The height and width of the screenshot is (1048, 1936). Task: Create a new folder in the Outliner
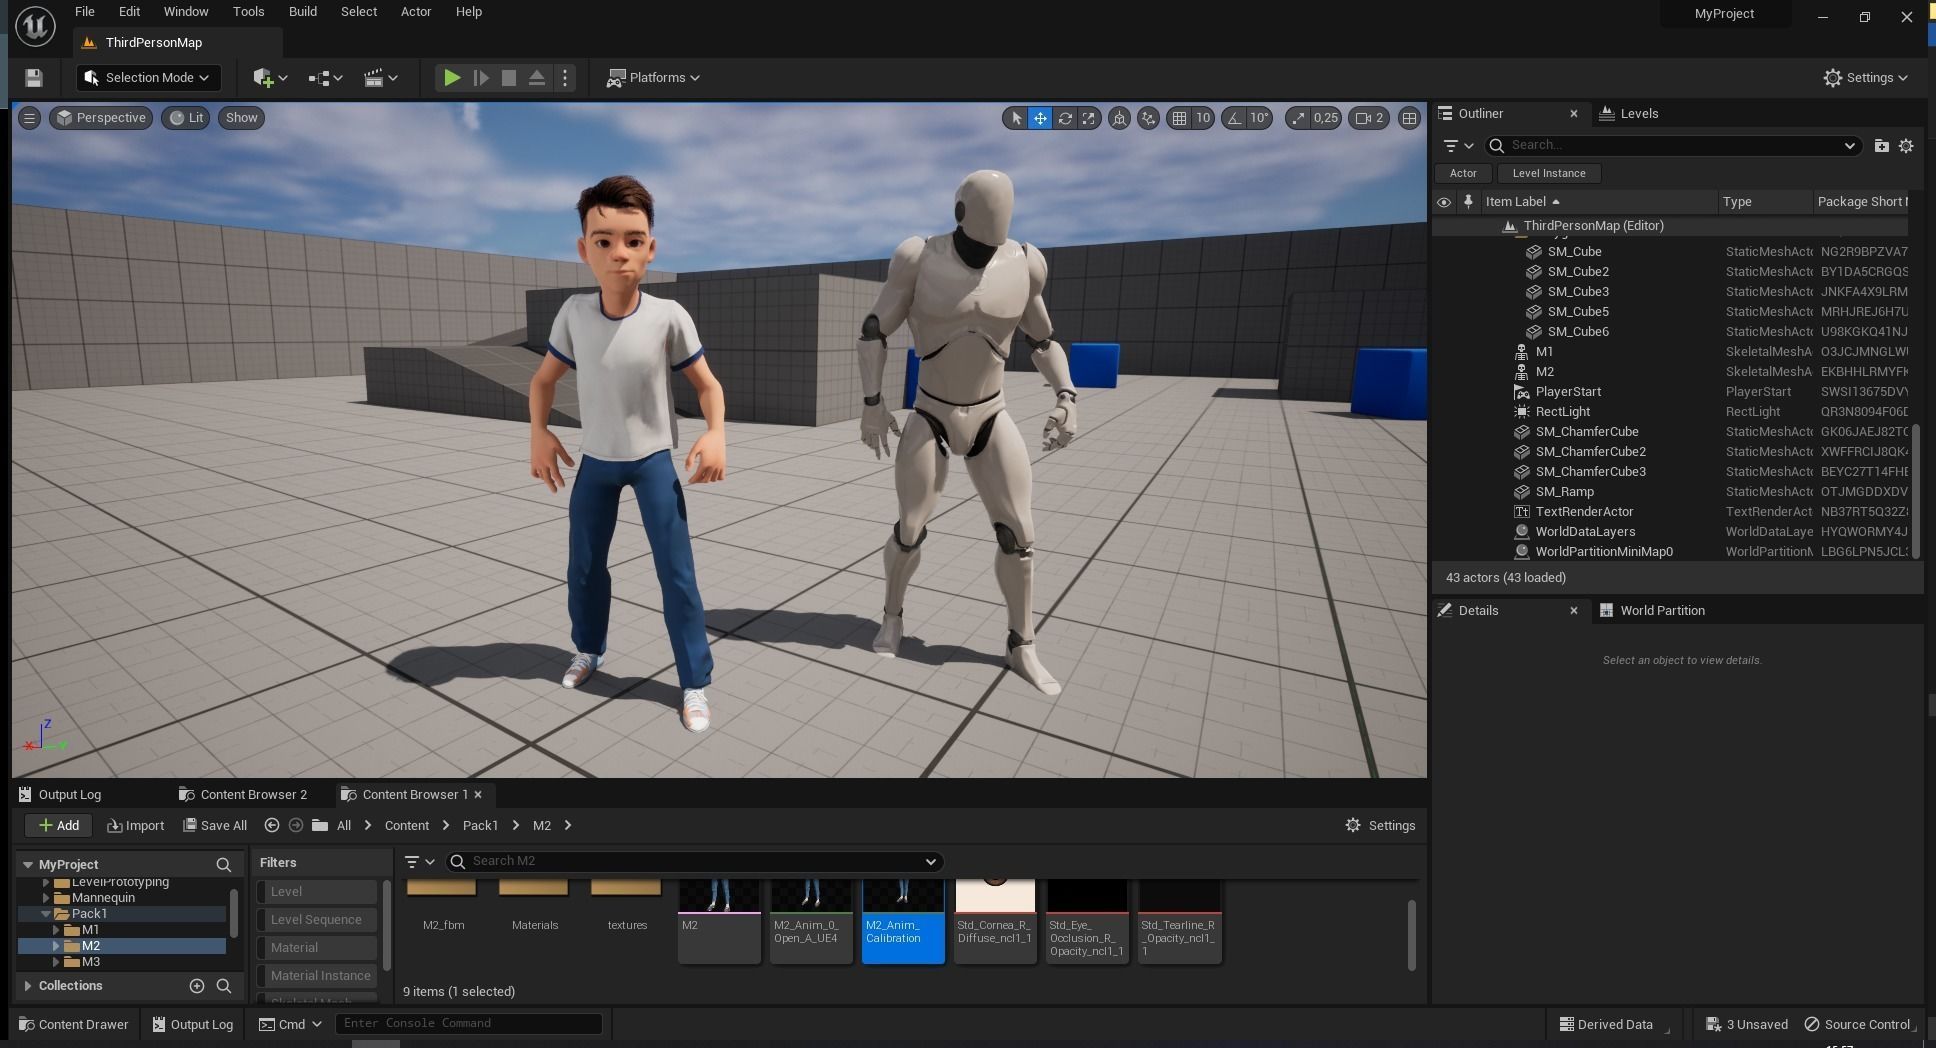1881,146
